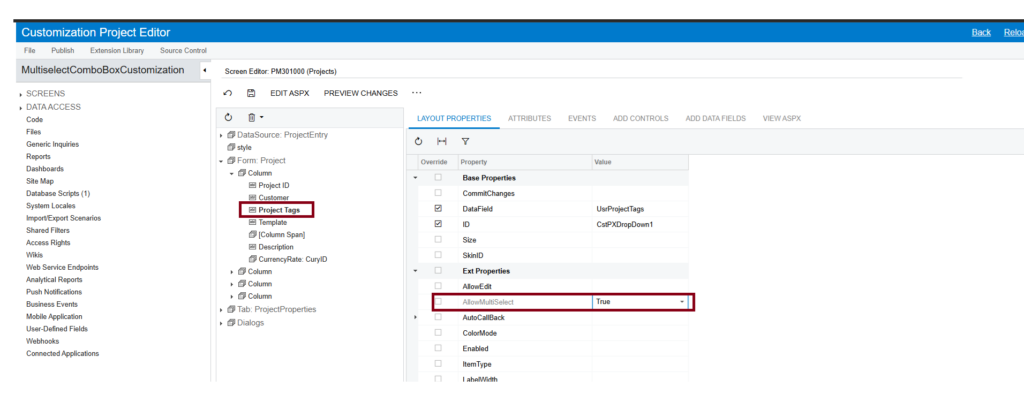This screenshot has width=1024, height=395.
Task: Expand the Dialogs node
Action: 221,323
